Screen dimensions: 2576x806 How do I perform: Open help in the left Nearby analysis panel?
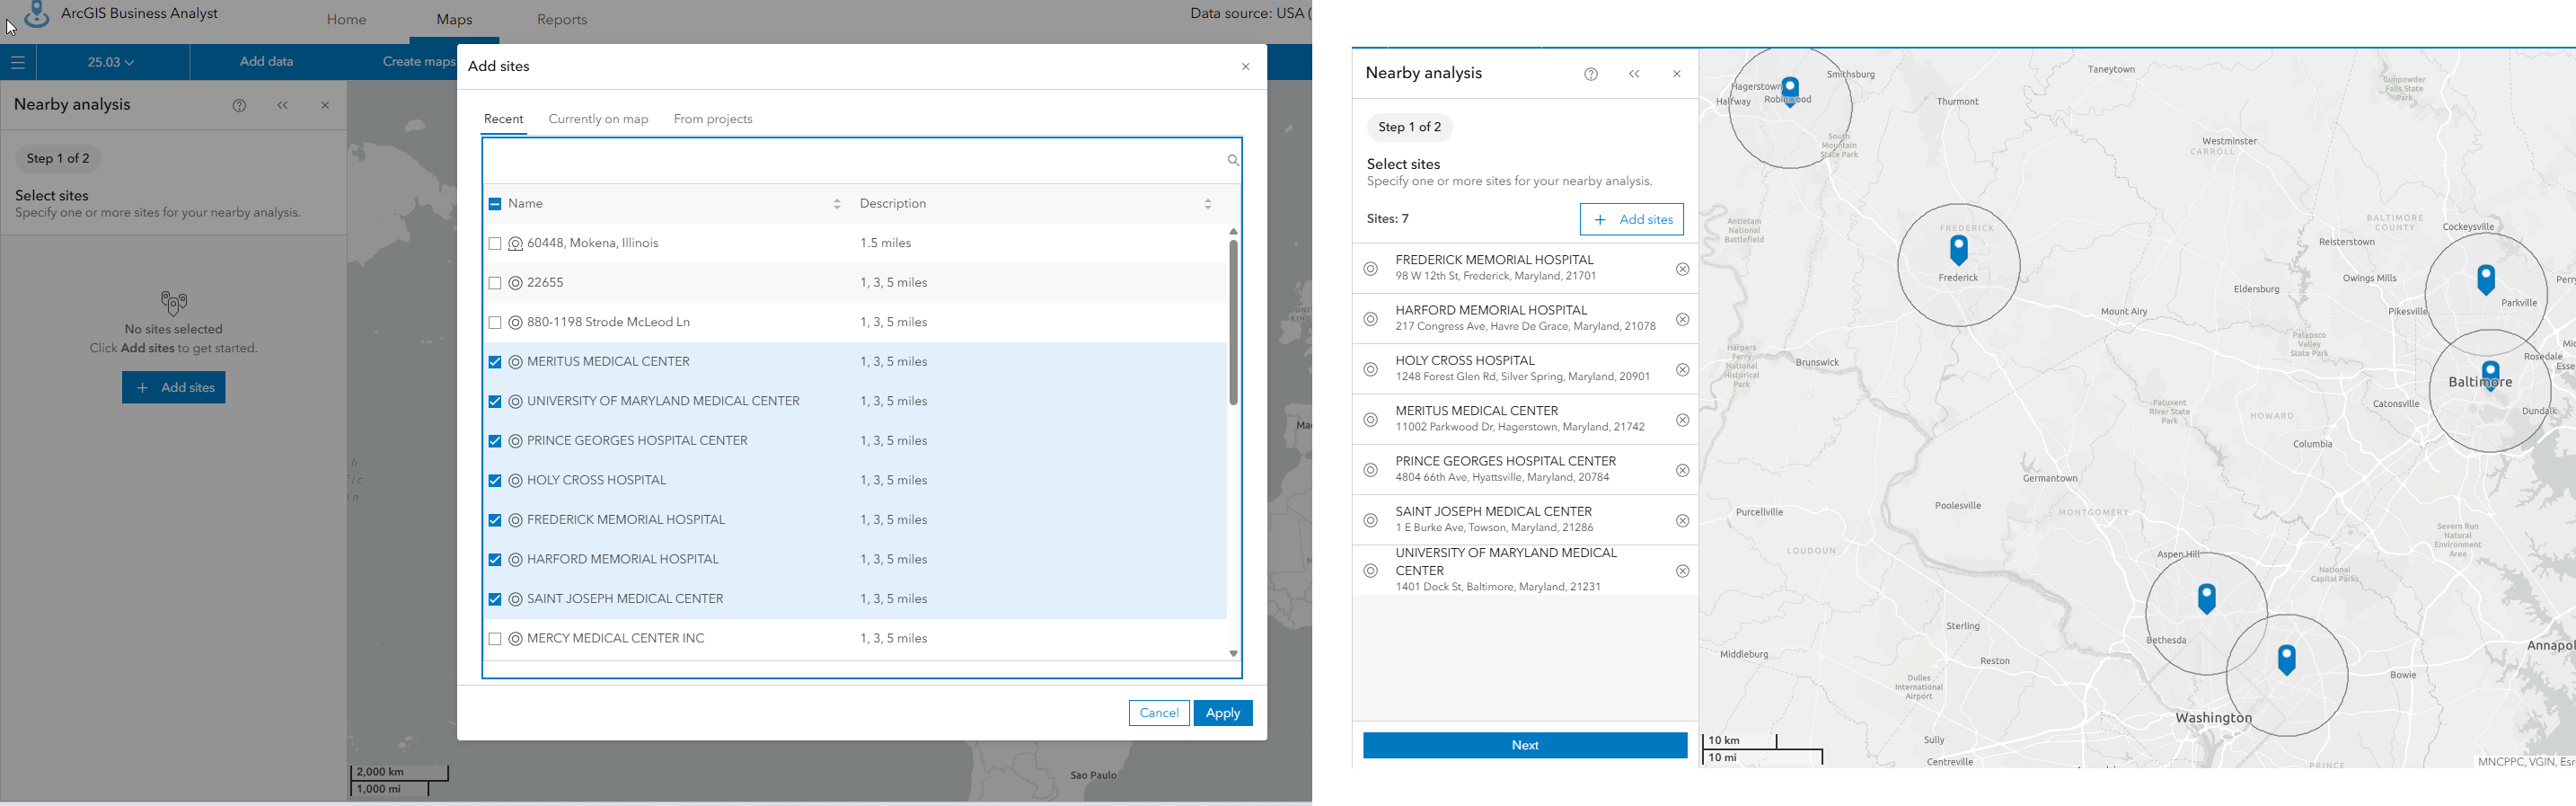(239, 105)
